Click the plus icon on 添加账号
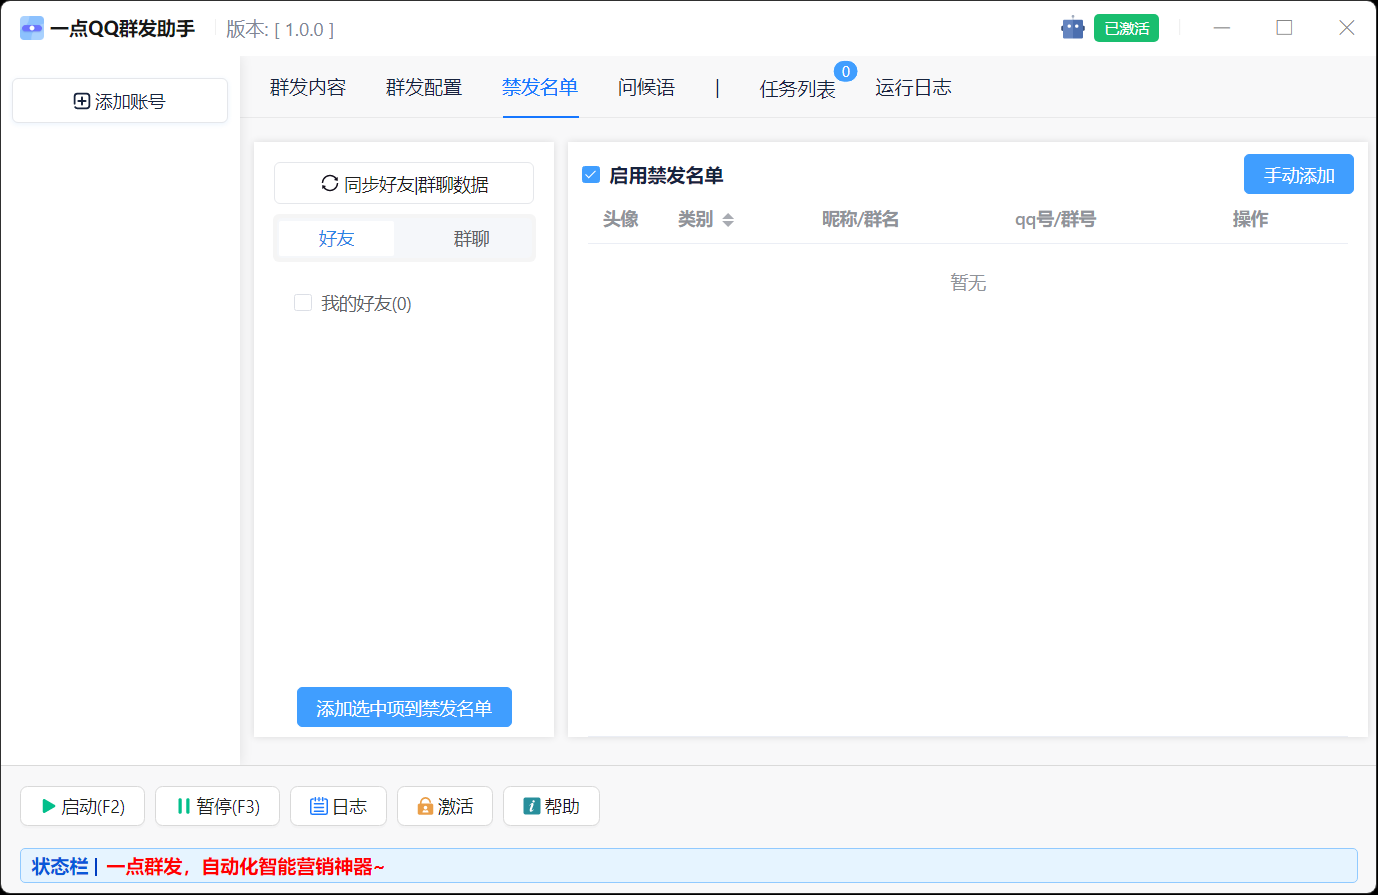1378x895 pixels. (80, 100)
